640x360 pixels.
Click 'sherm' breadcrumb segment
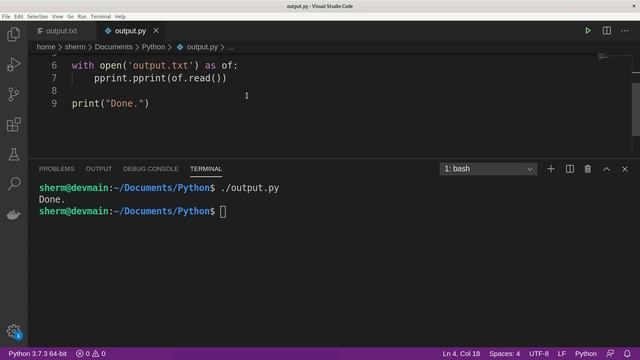(x=75, y=47)
